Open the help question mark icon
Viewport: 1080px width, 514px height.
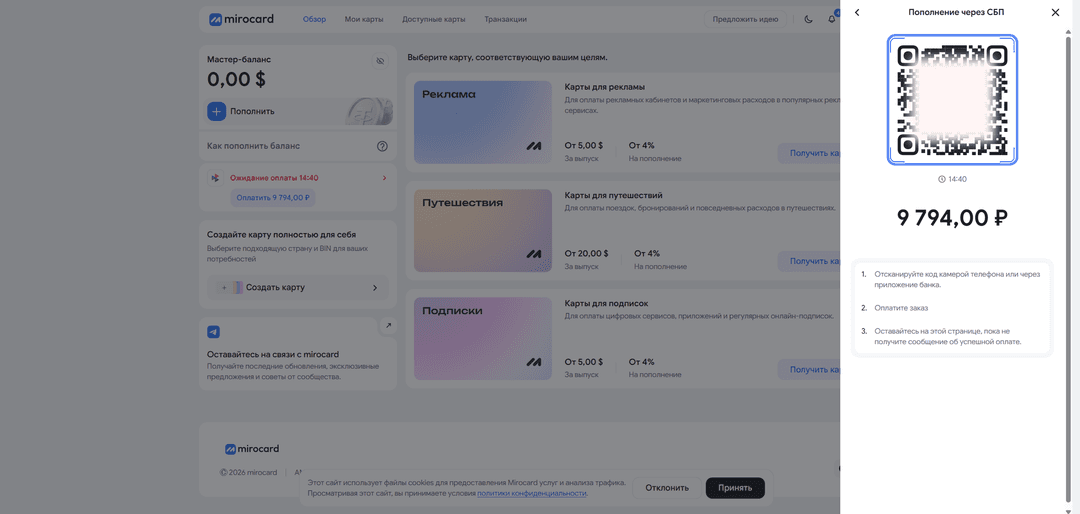(382, 146)
